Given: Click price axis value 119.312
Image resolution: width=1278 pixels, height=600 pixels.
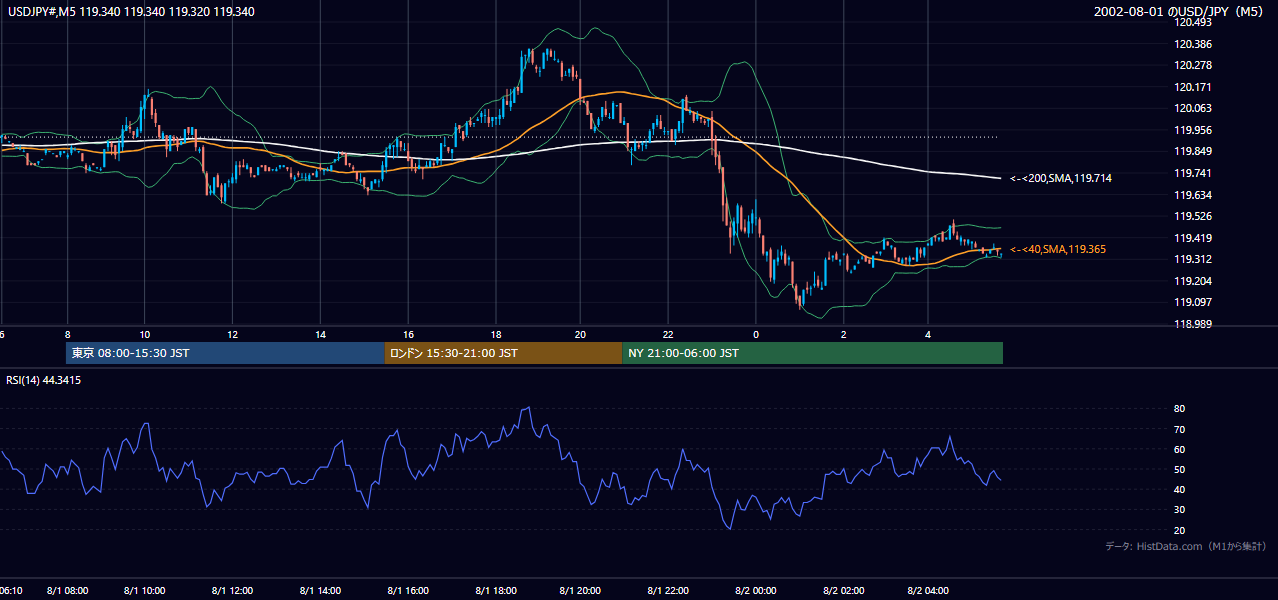Looking at the screenshot, I should pos(1195,259).
